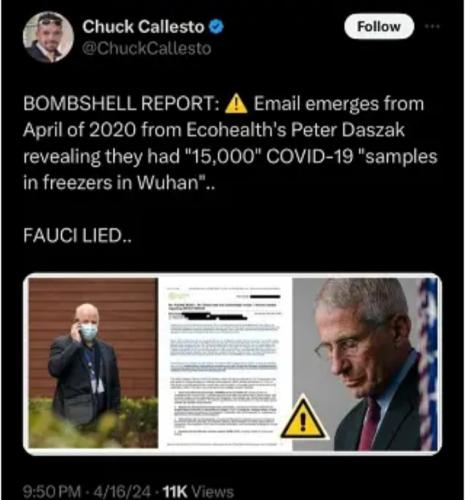Open Chuck Callesto's profile avatar

48,37
